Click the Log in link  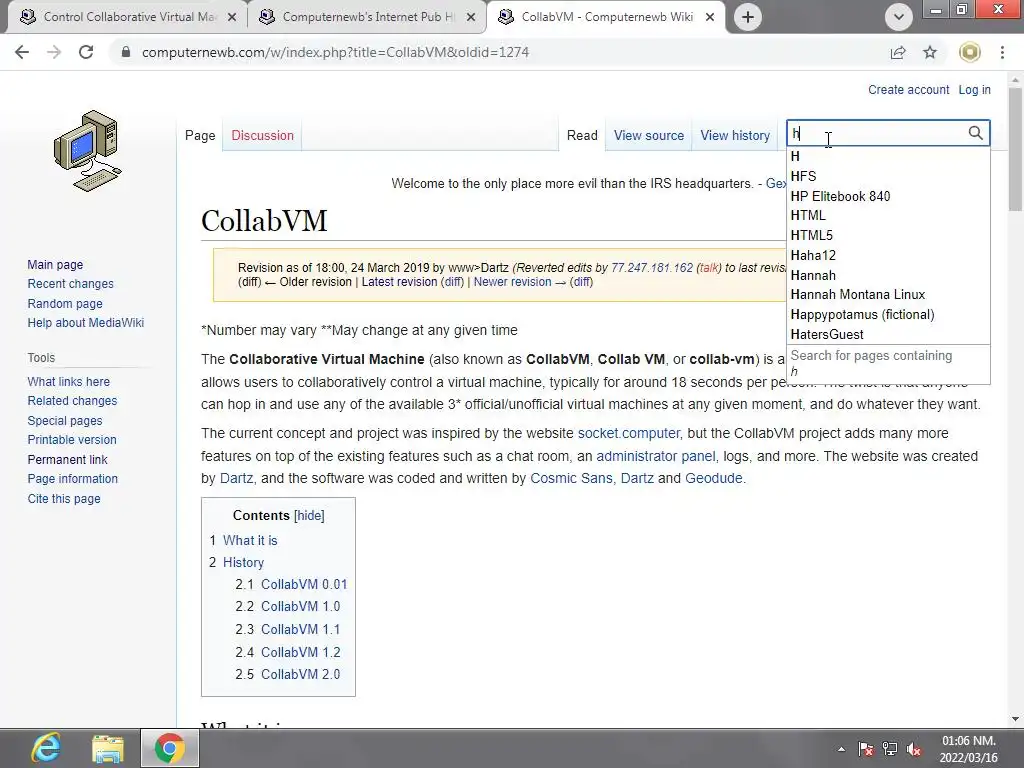click(974, 89)
